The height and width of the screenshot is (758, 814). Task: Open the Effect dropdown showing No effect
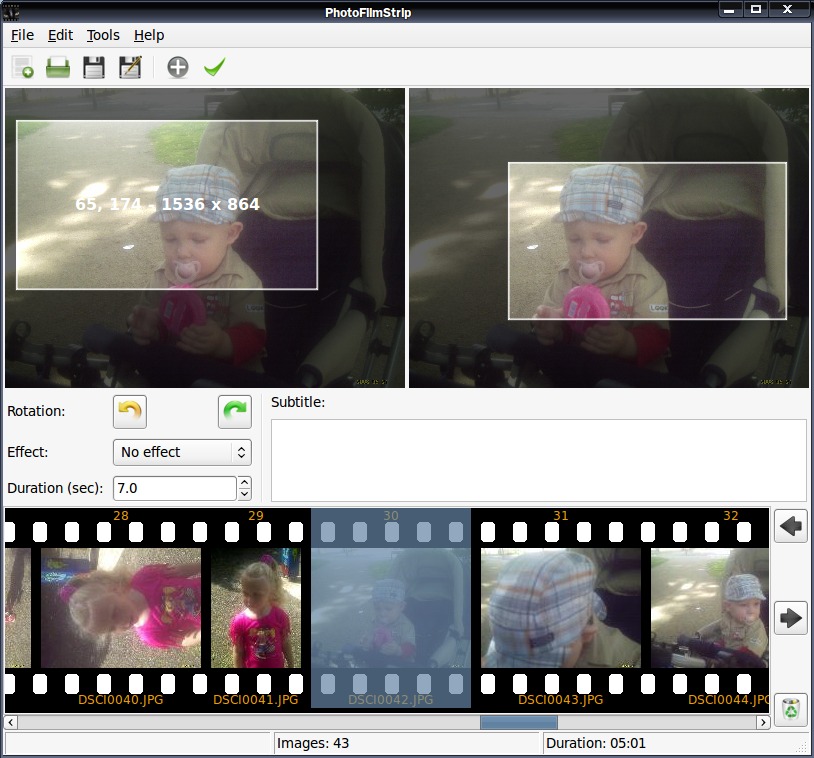182,452
